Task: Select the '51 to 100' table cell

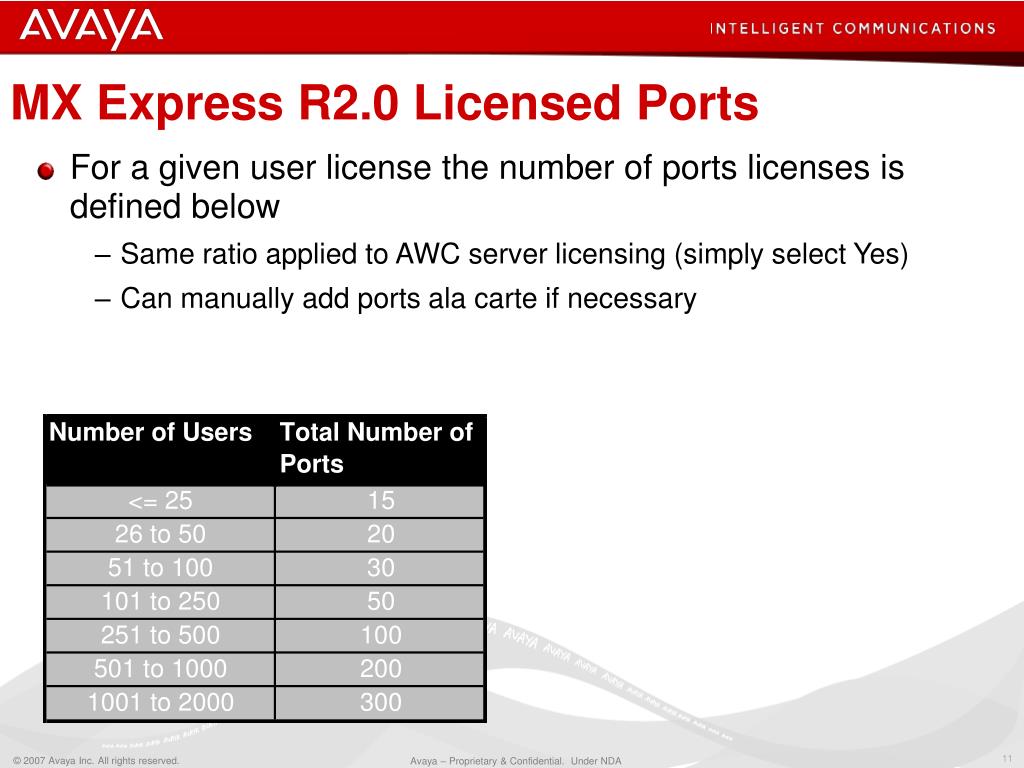Action: coord(160,569)
